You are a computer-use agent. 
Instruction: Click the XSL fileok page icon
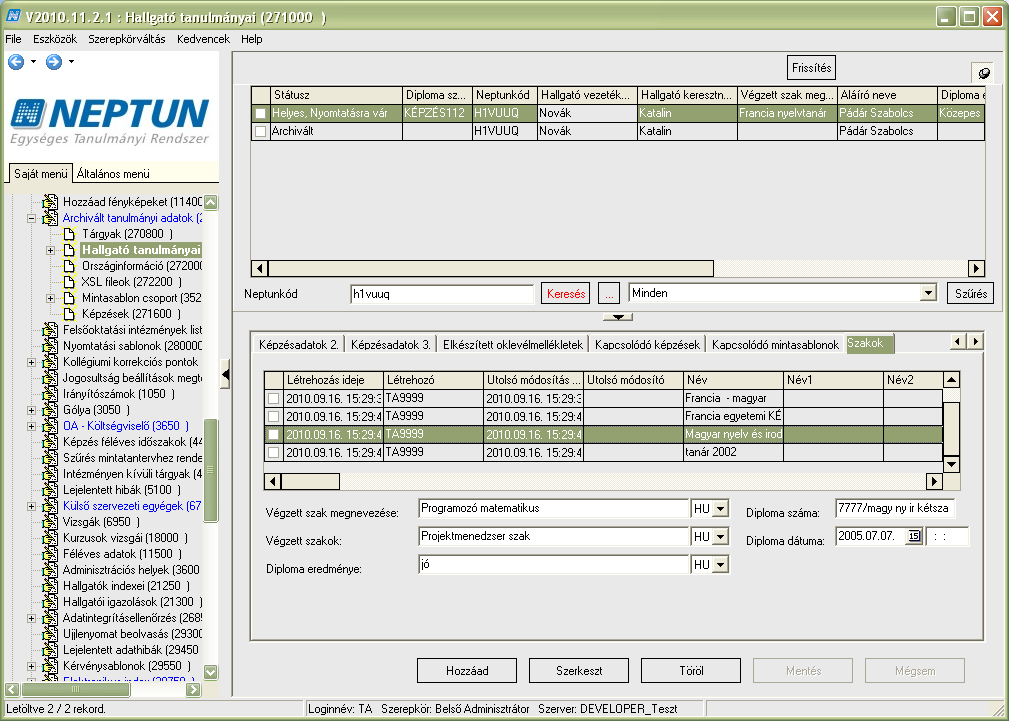(69, 282)
